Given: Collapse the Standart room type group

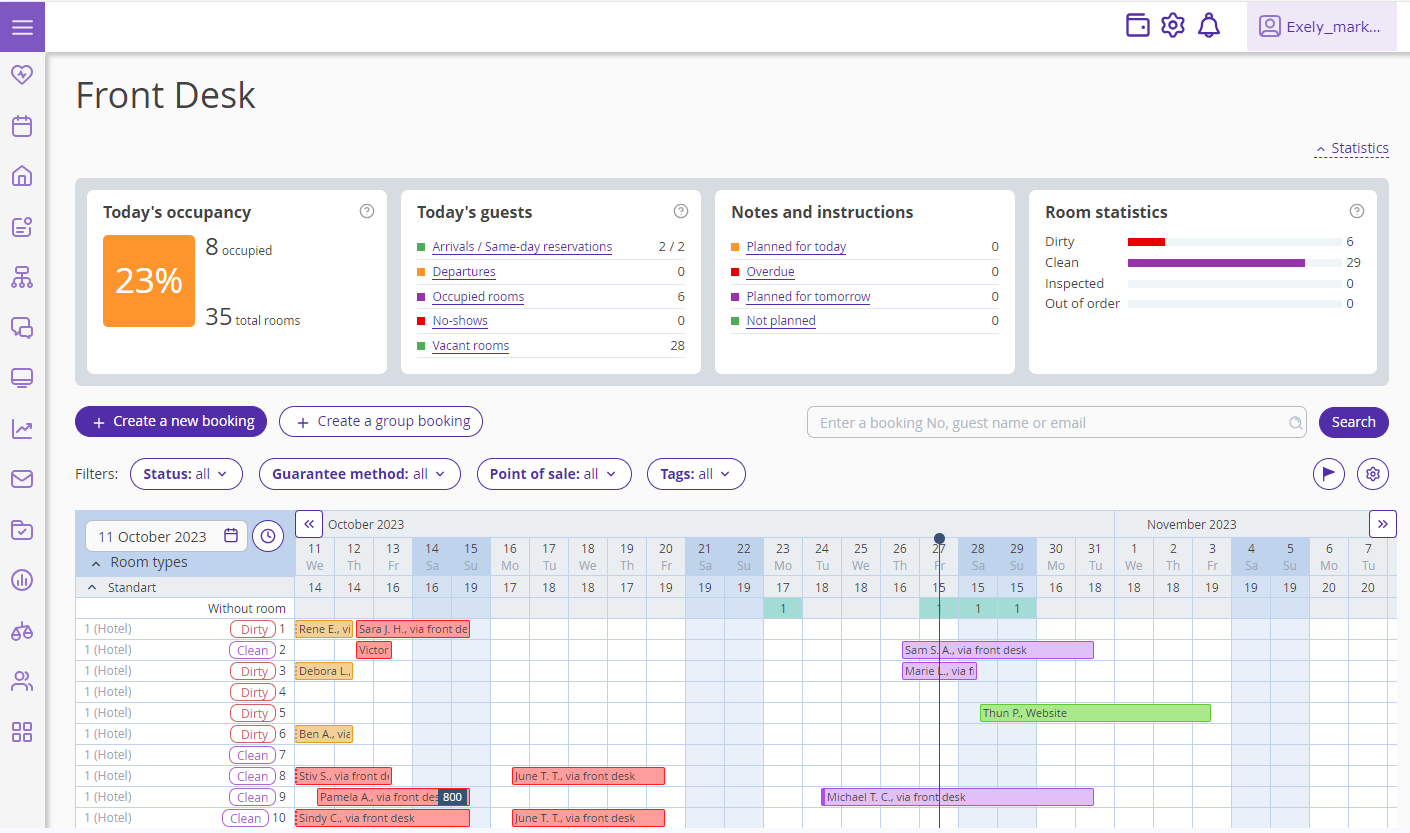Looking at the screenshot, I should pyautogui.click(x=123, y=587).
